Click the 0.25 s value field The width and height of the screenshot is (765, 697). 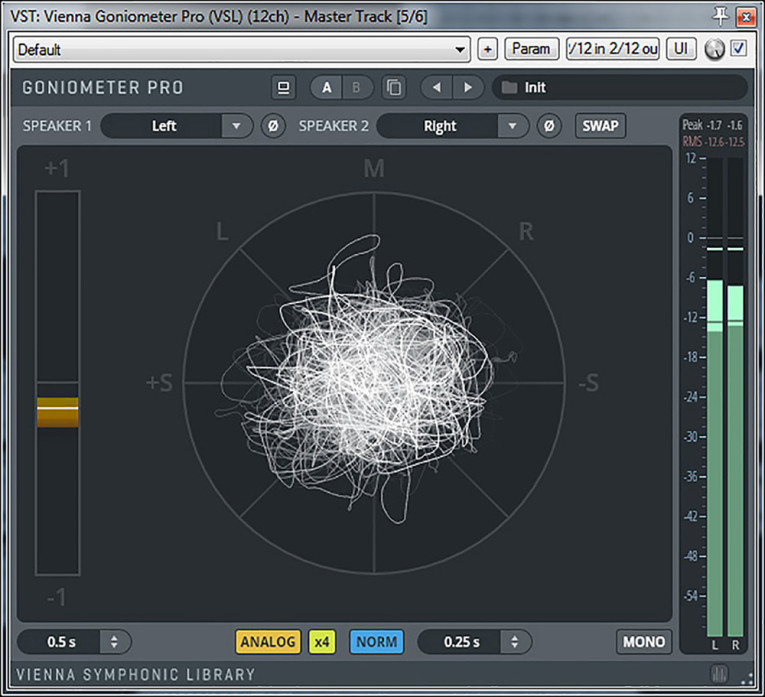(461, 641)
